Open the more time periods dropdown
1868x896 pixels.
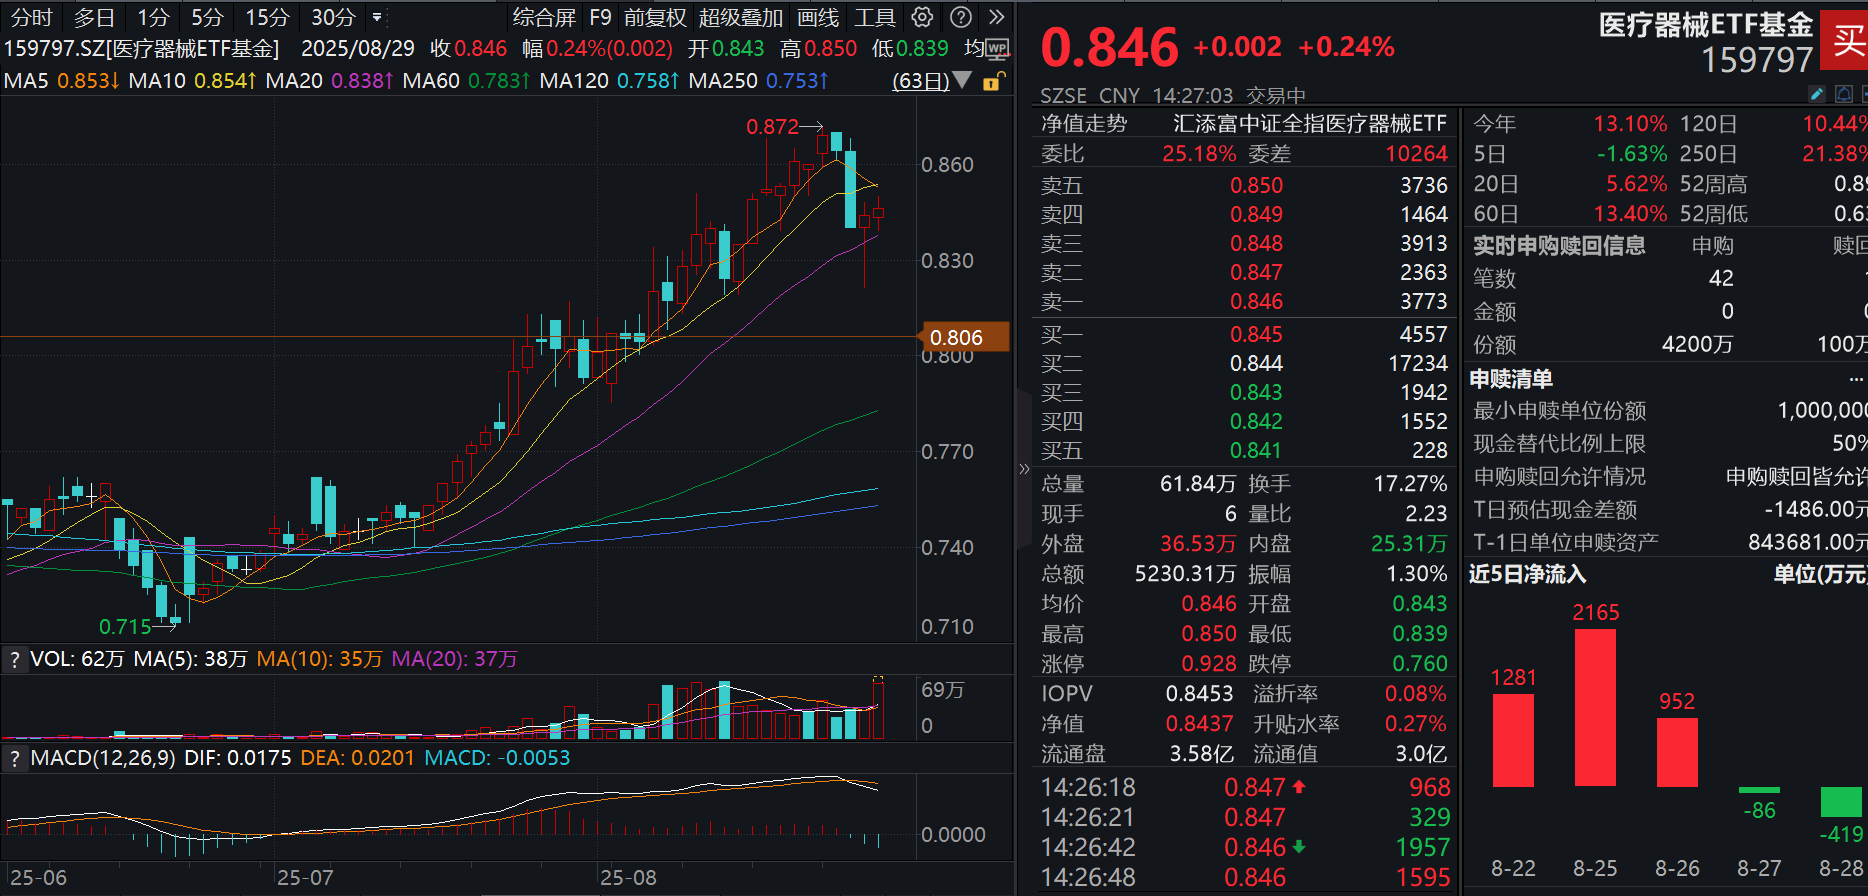(x=377, y=17)
